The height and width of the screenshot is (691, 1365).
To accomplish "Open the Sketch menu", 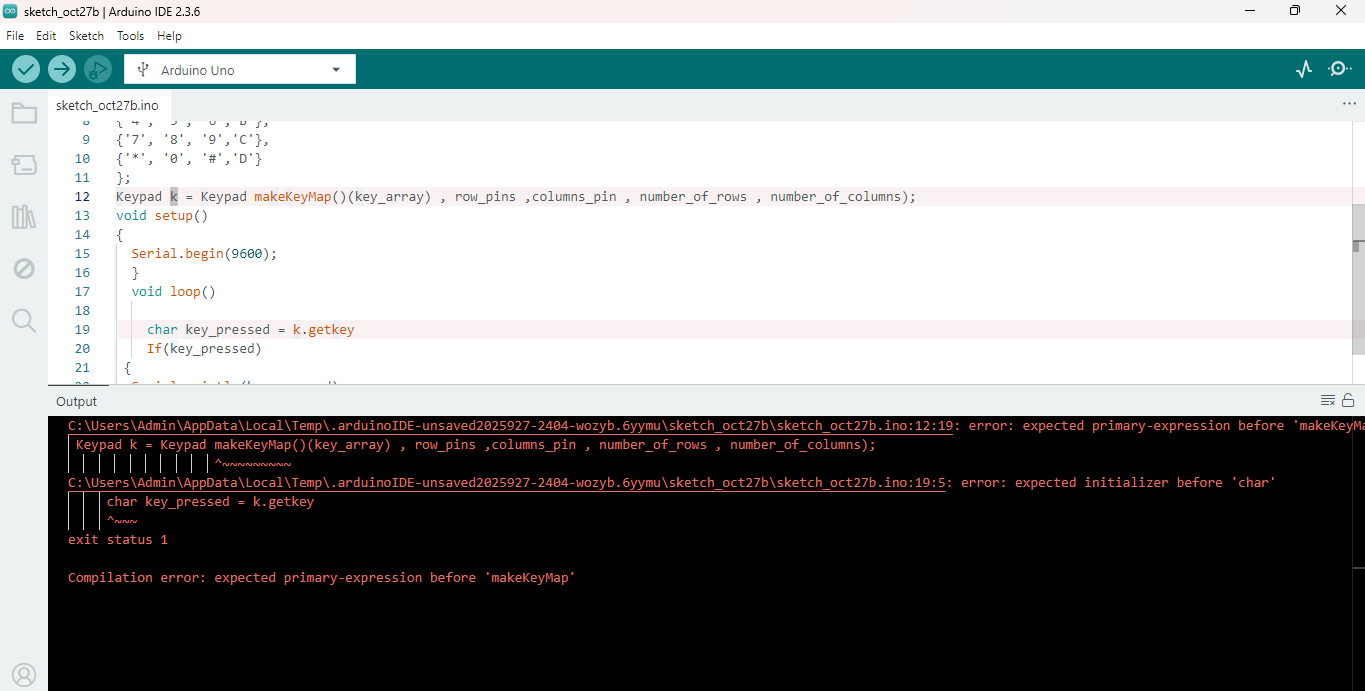I will pos(86,36).
